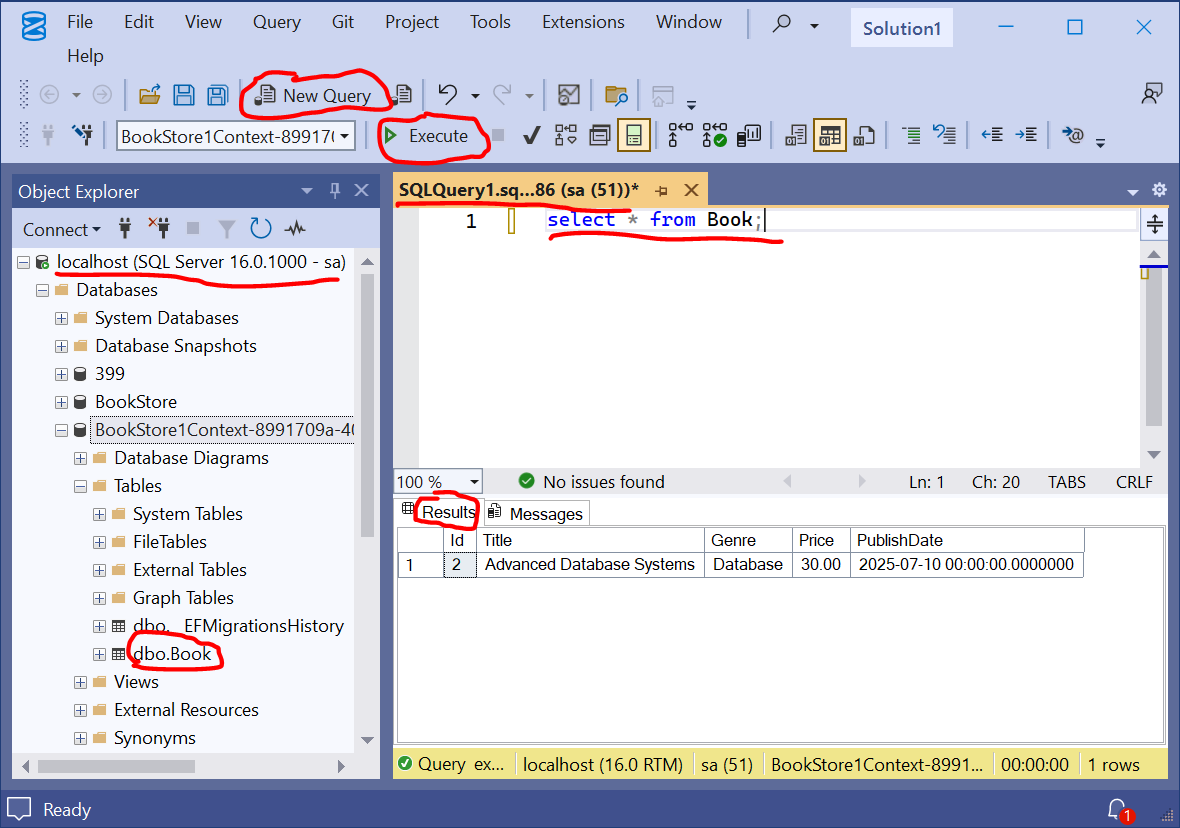Open the Tools menu
The width and height of the screenshot is (1180, 828).
tap(490, 22)
